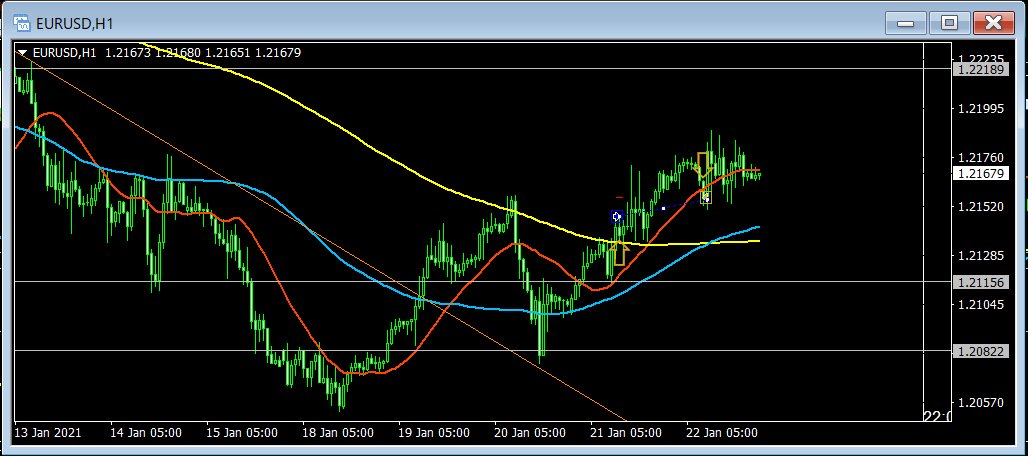1028x456 pixels.
Task: Click the 21 Jan 05:00 time label
Action: click(626, 433)
